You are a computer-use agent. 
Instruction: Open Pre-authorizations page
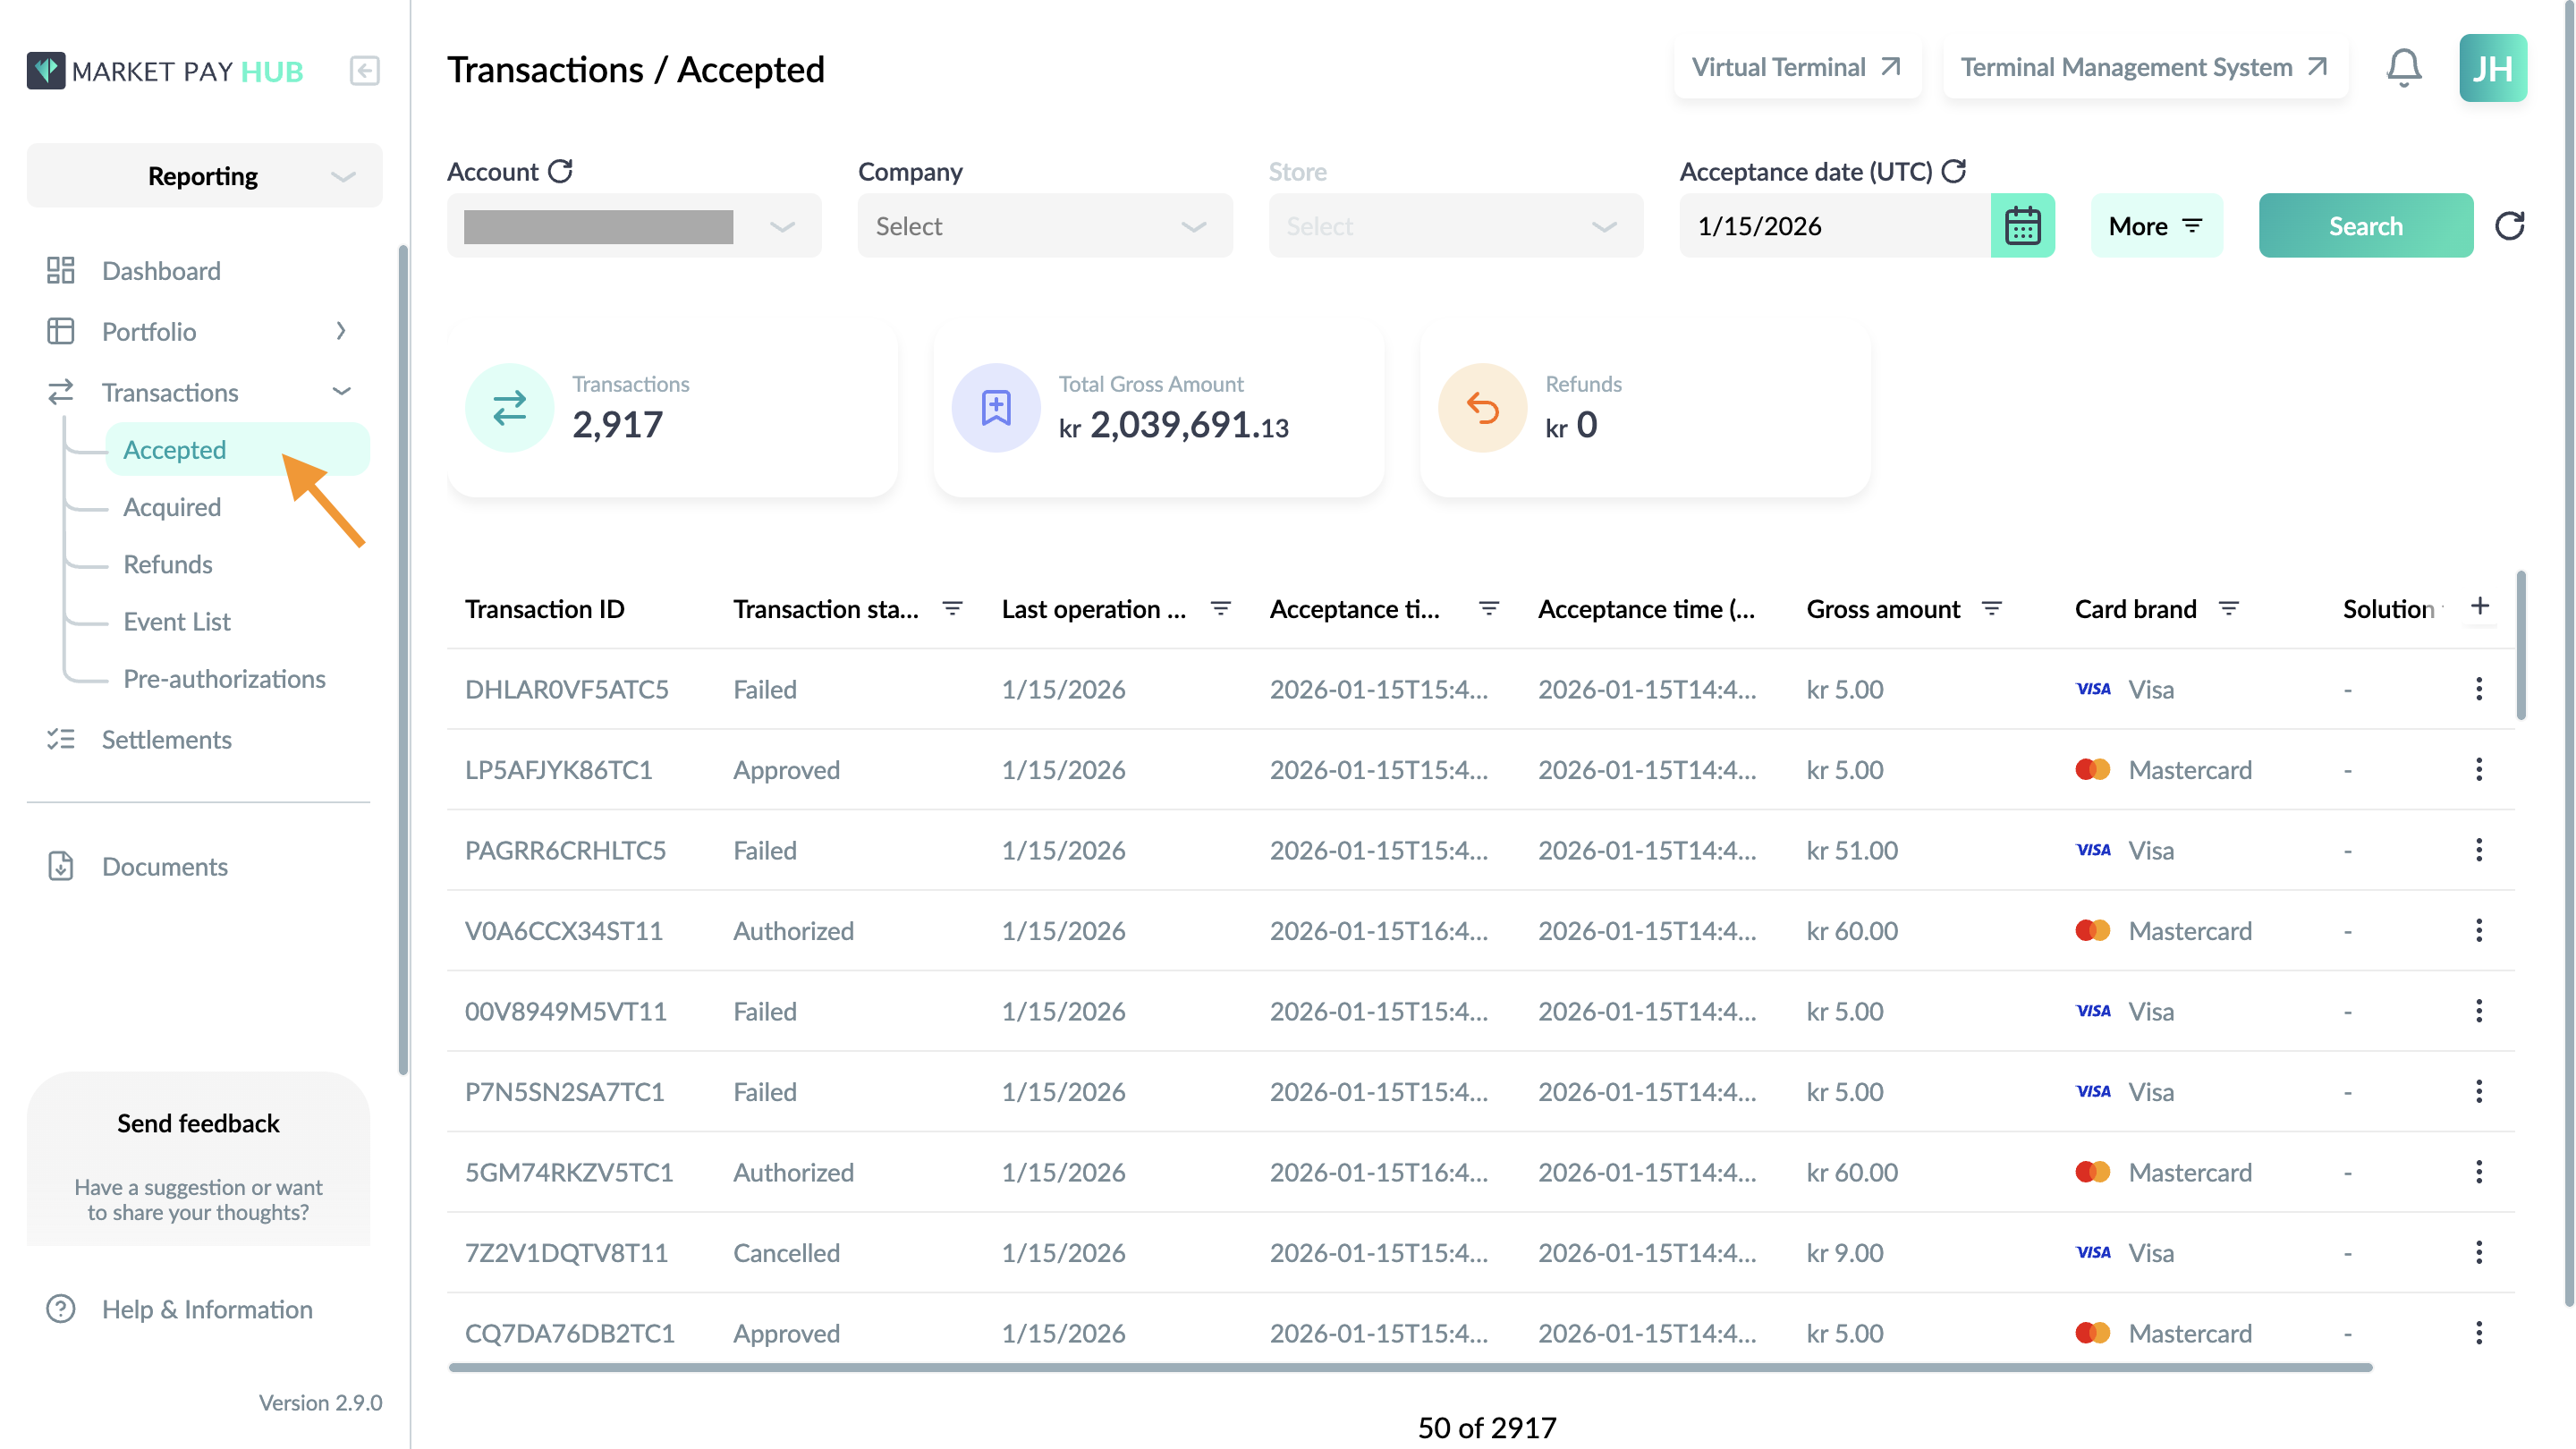224,679
